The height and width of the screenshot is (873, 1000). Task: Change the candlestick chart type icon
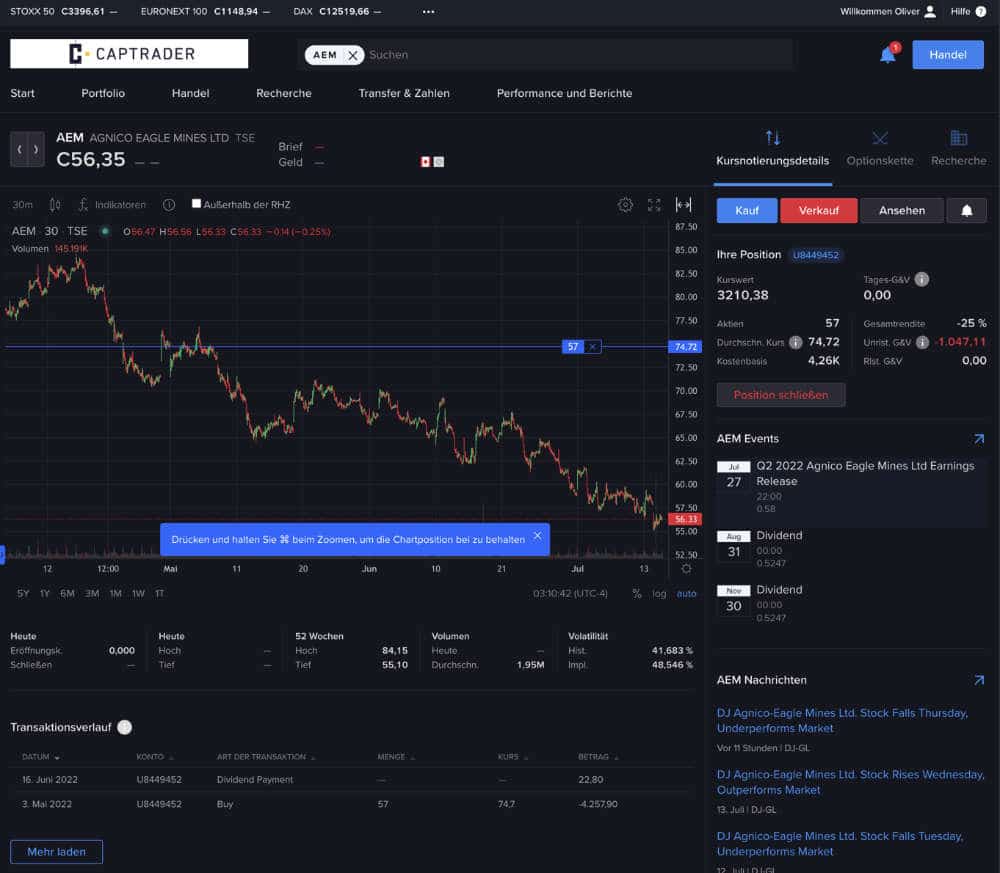click(55, 205)
